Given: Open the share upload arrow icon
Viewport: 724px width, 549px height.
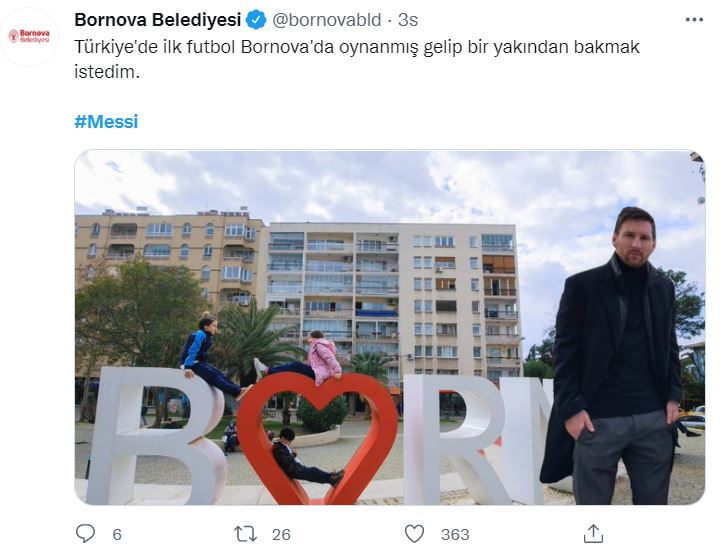Looking at the screenshot, I should 593,533.
